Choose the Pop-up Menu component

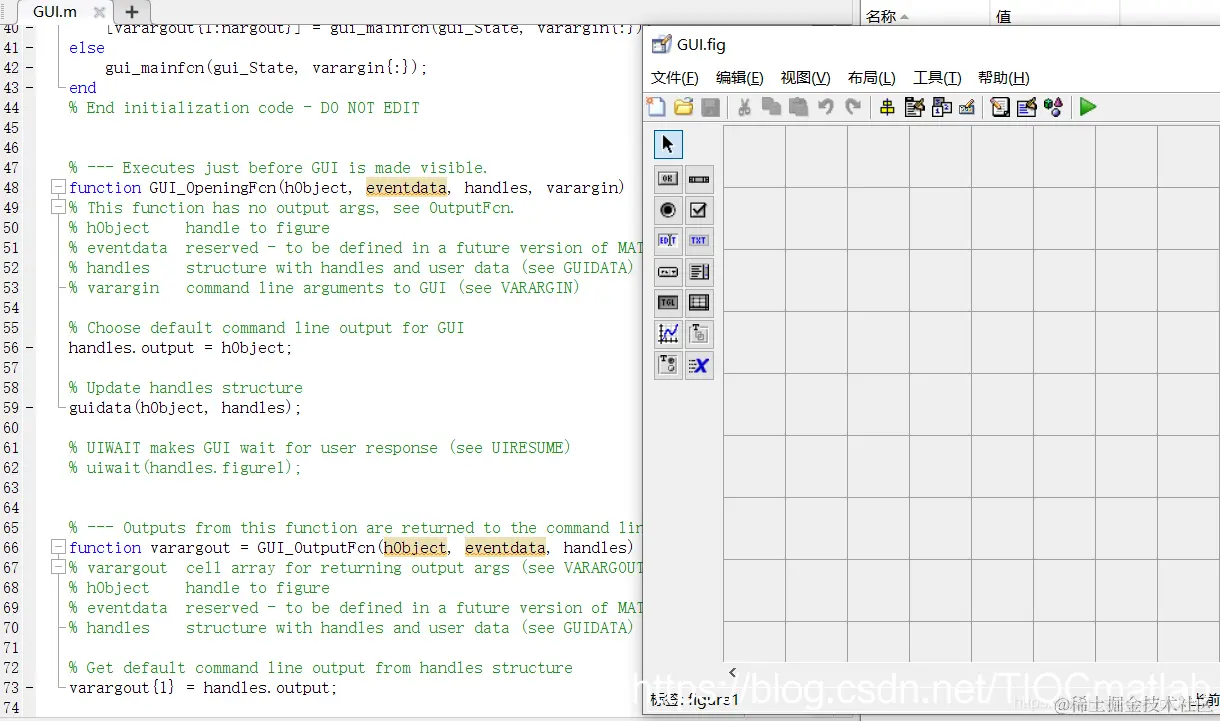click(x=668, y=272)
